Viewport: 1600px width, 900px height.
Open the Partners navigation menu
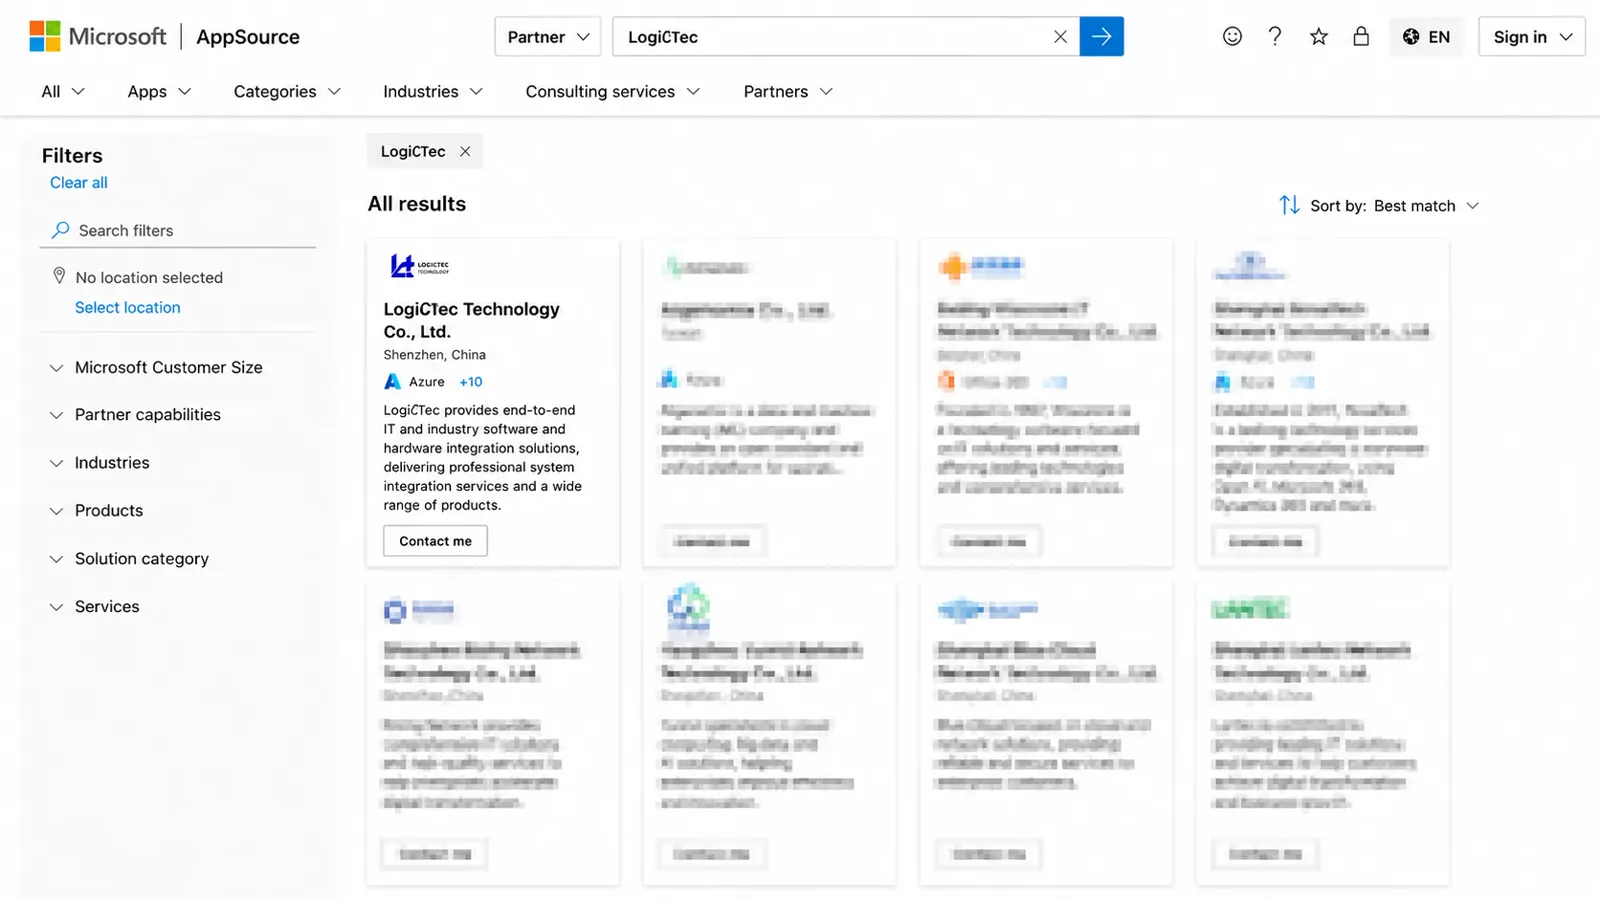coord(788,91)
